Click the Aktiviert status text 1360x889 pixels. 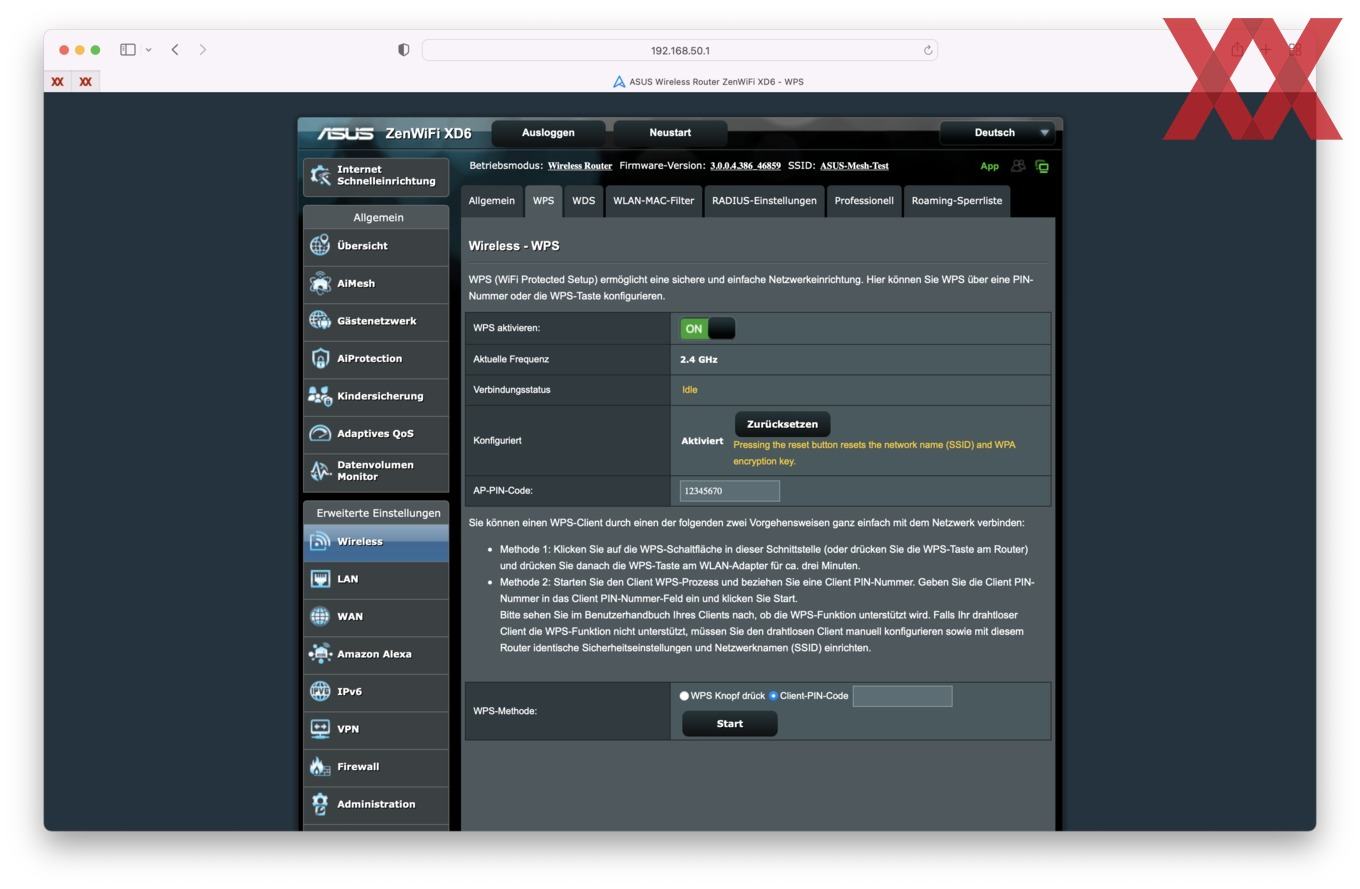pyautogui.click(x=702, y=441)
